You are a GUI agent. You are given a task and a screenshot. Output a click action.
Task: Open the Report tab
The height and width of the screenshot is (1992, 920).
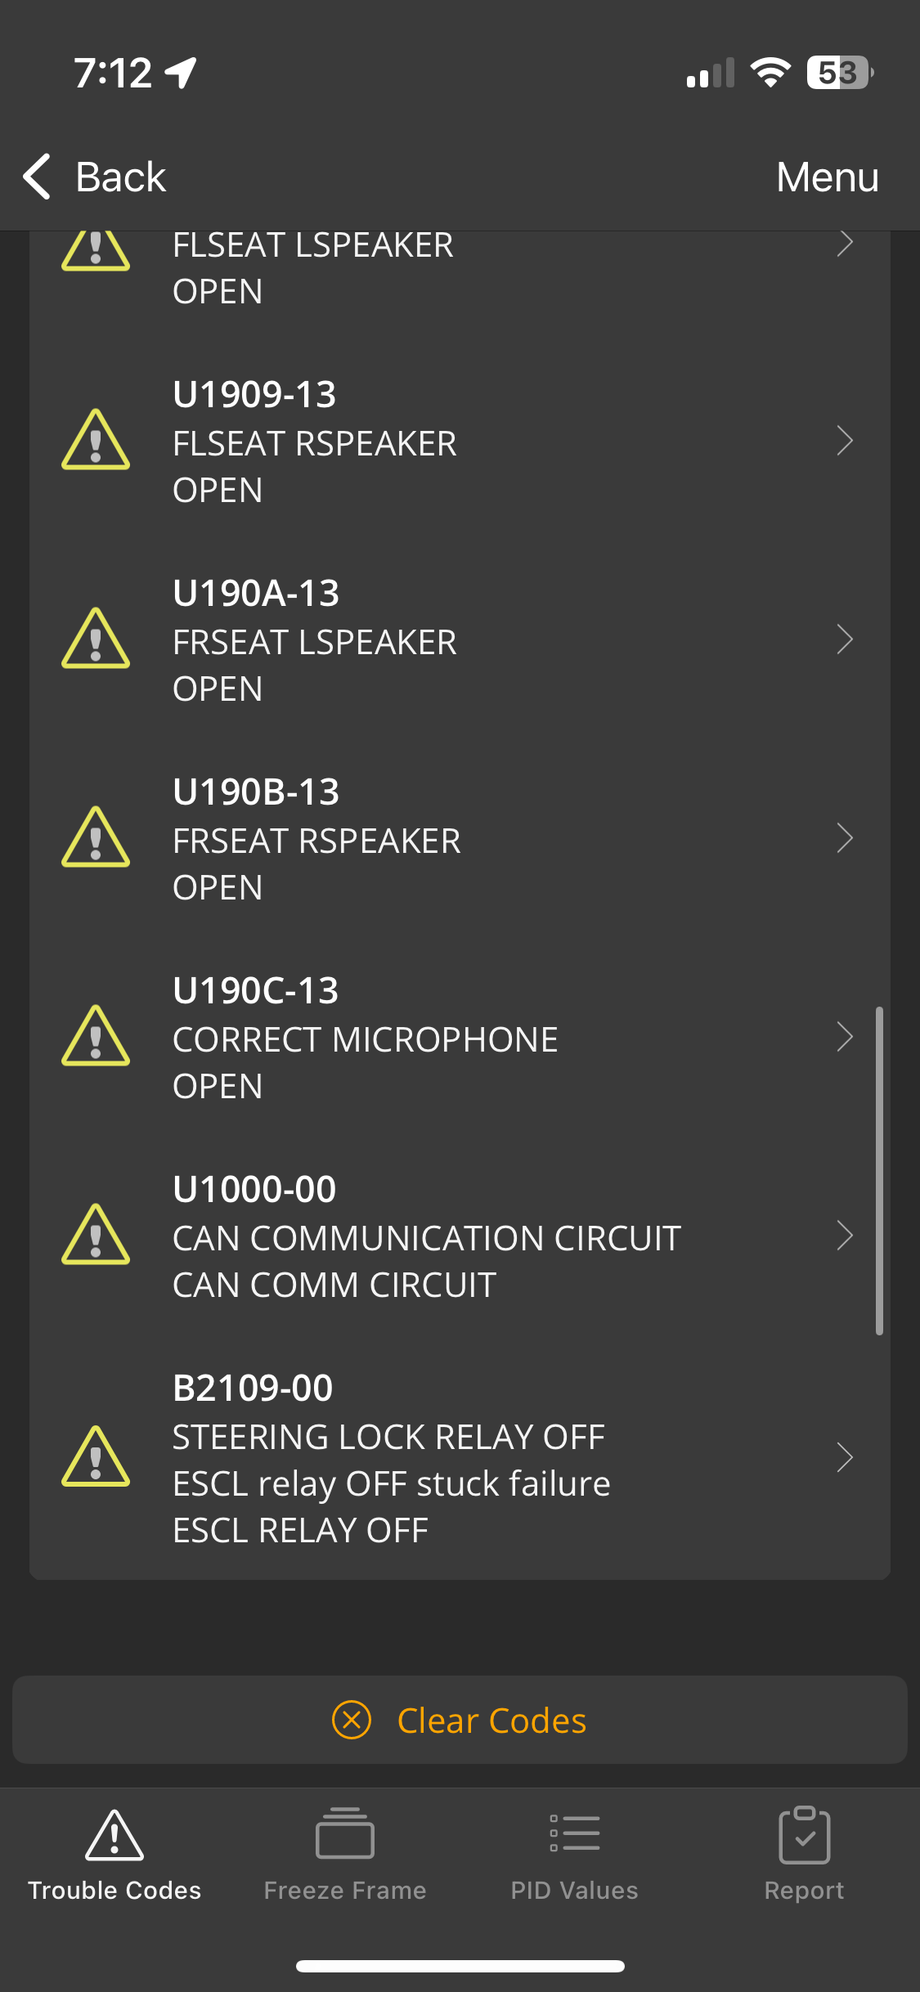pyautogui.click(x=804, y=1854)
